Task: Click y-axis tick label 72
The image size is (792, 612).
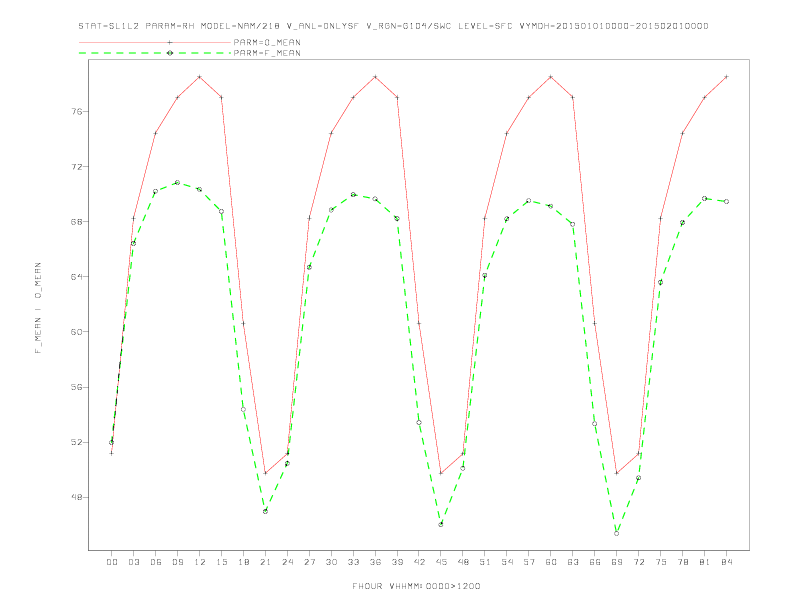Action: point(76,166)
